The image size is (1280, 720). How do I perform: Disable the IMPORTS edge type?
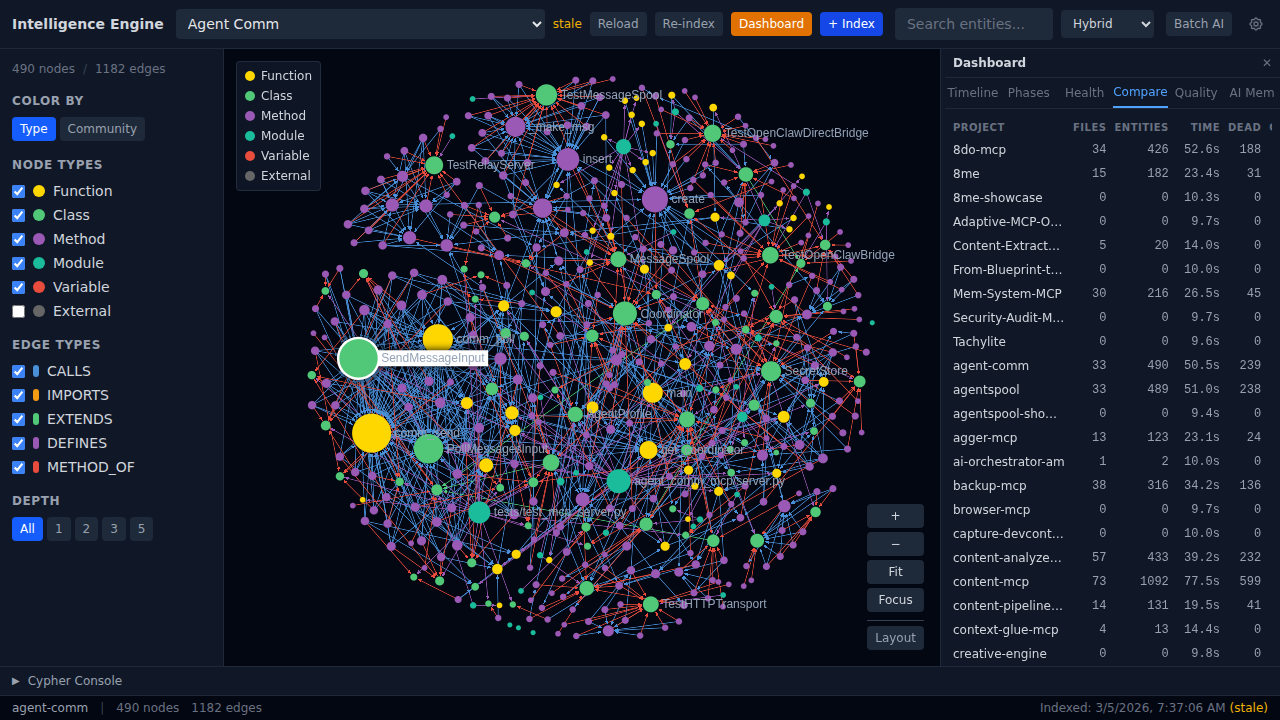pyautogui.click(x=18, y=395)
